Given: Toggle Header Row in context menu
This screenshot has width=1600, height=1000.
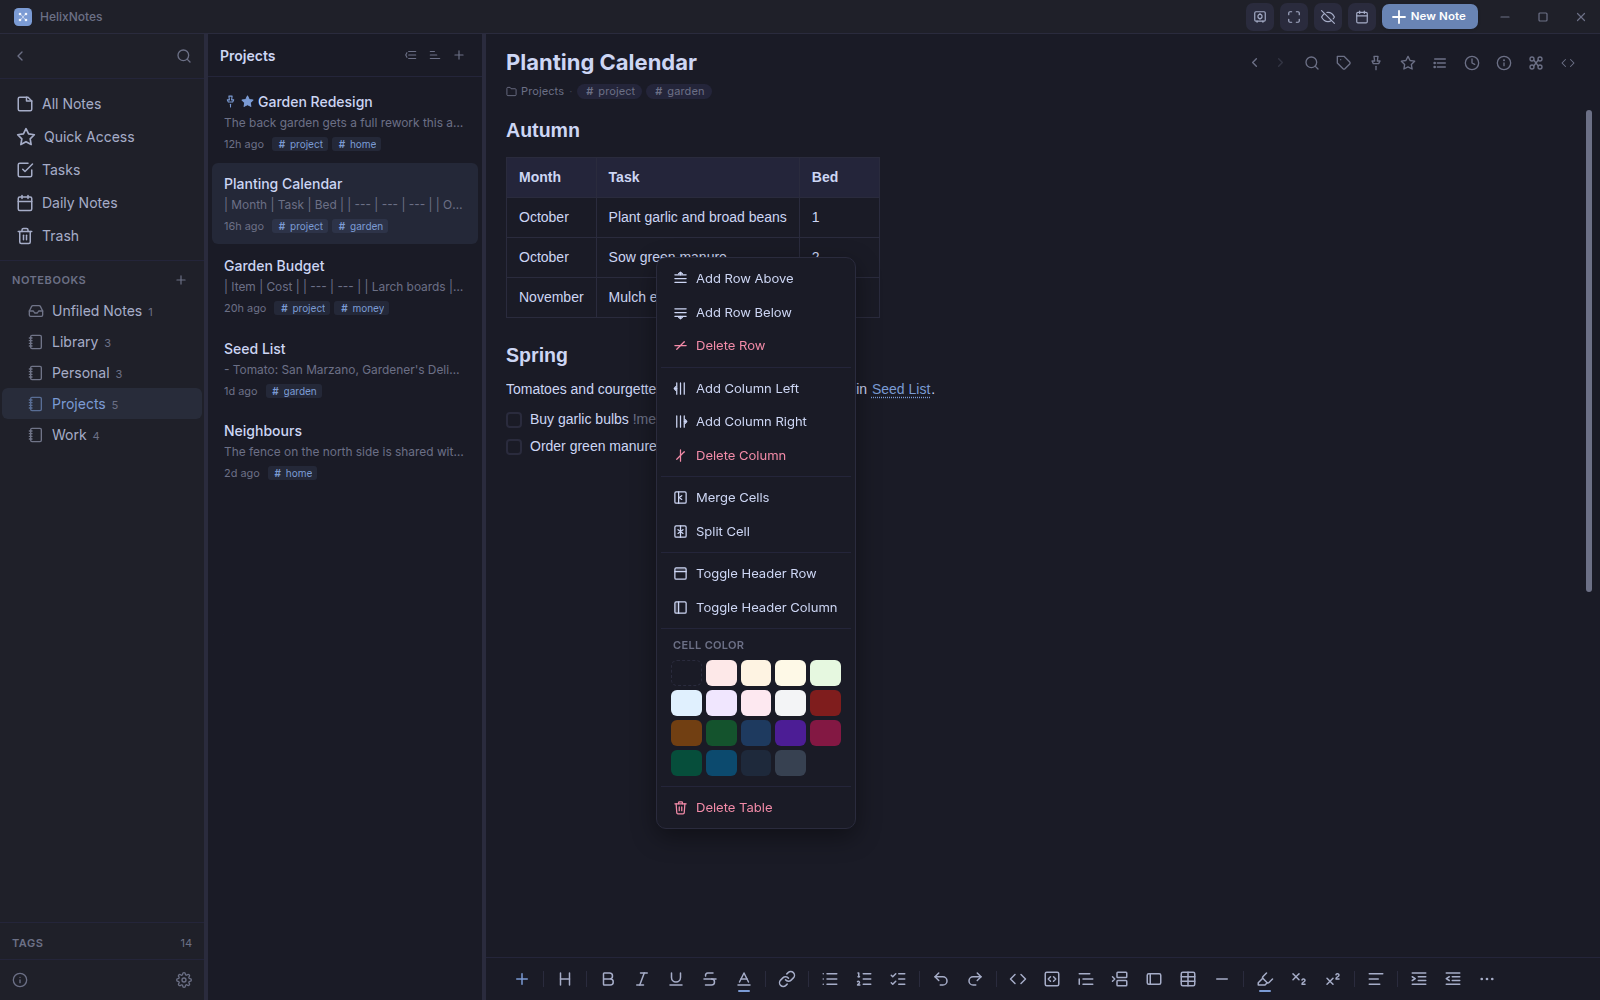Looking at the screenshot, I should [x=756, y=574].
